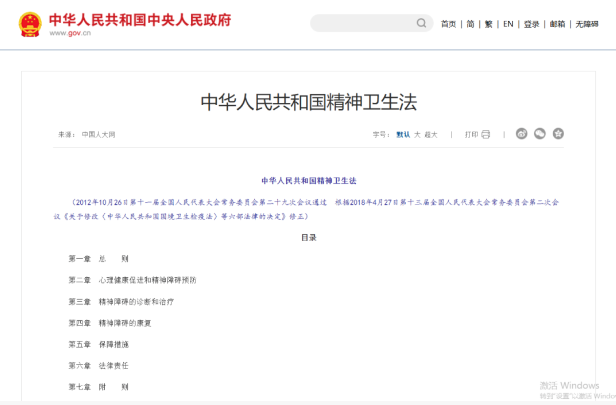Click the source 中国人大网
Image resolution: width=616 pixels, height=405 pixels.
[98, 135]
